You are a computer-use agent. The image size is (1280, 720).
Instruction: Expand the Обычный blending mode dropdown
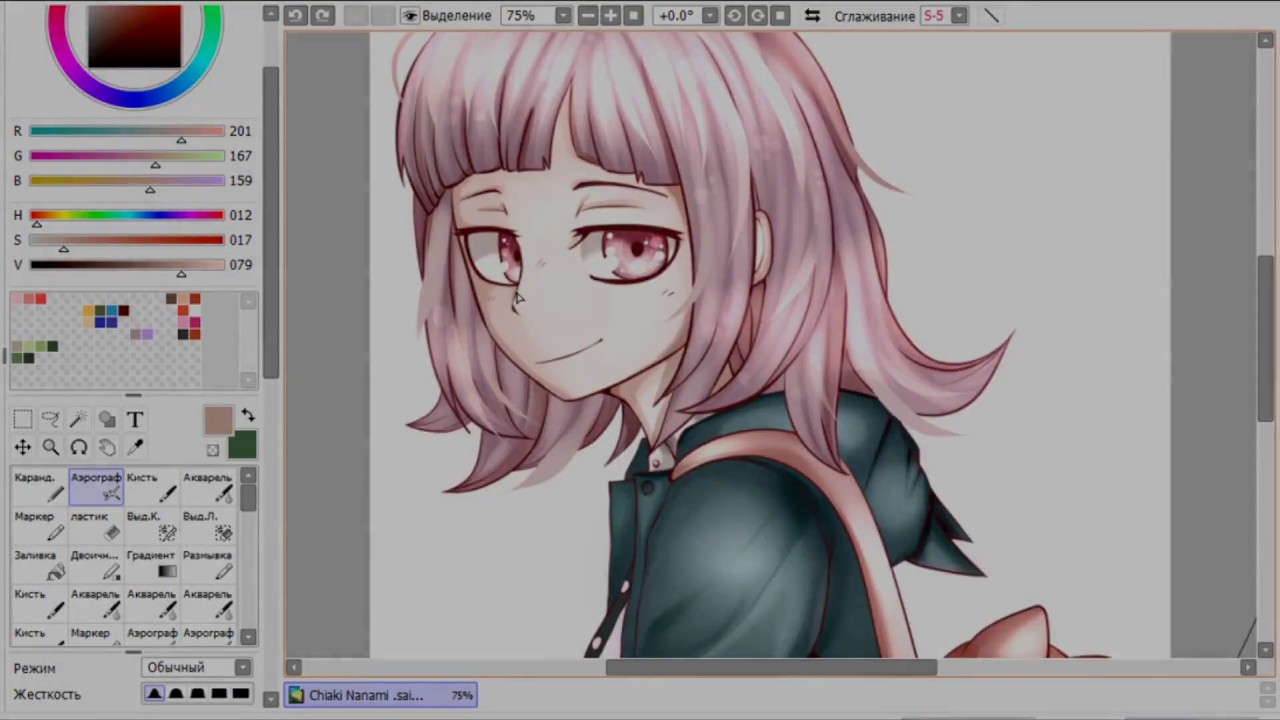coord(242,667)
